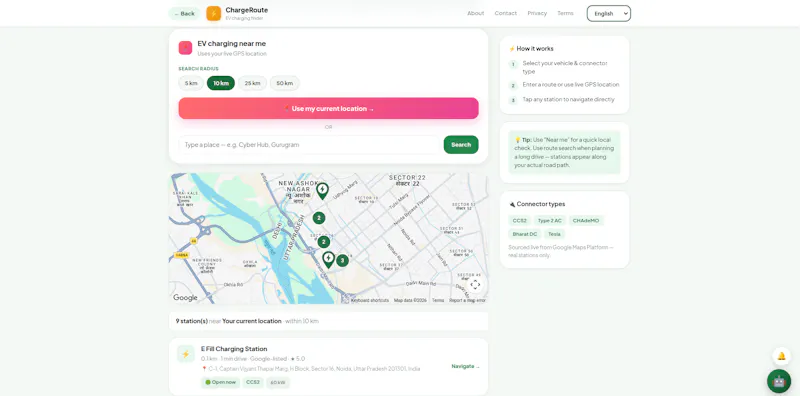Click Report a map error link

click(x=467, y=301)
